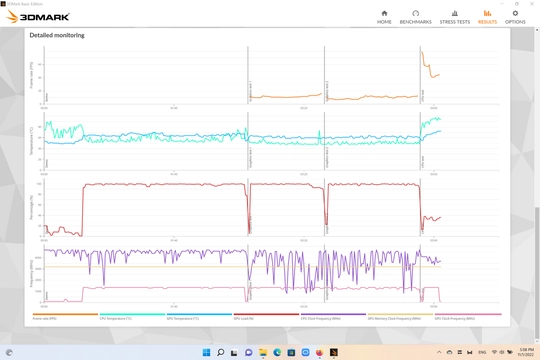Screen dimensions: 540x360
Task: Open File Explorer from taskbar
Action: [x=263, y=352]
